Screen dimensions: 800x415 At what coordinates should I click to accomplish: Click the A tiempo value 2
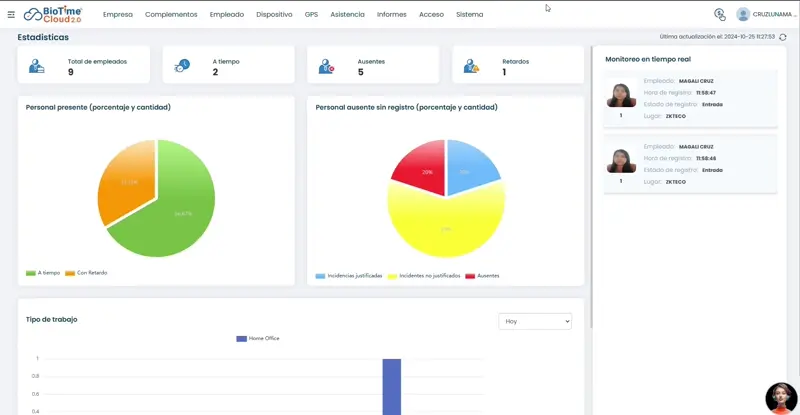(215, 72)
